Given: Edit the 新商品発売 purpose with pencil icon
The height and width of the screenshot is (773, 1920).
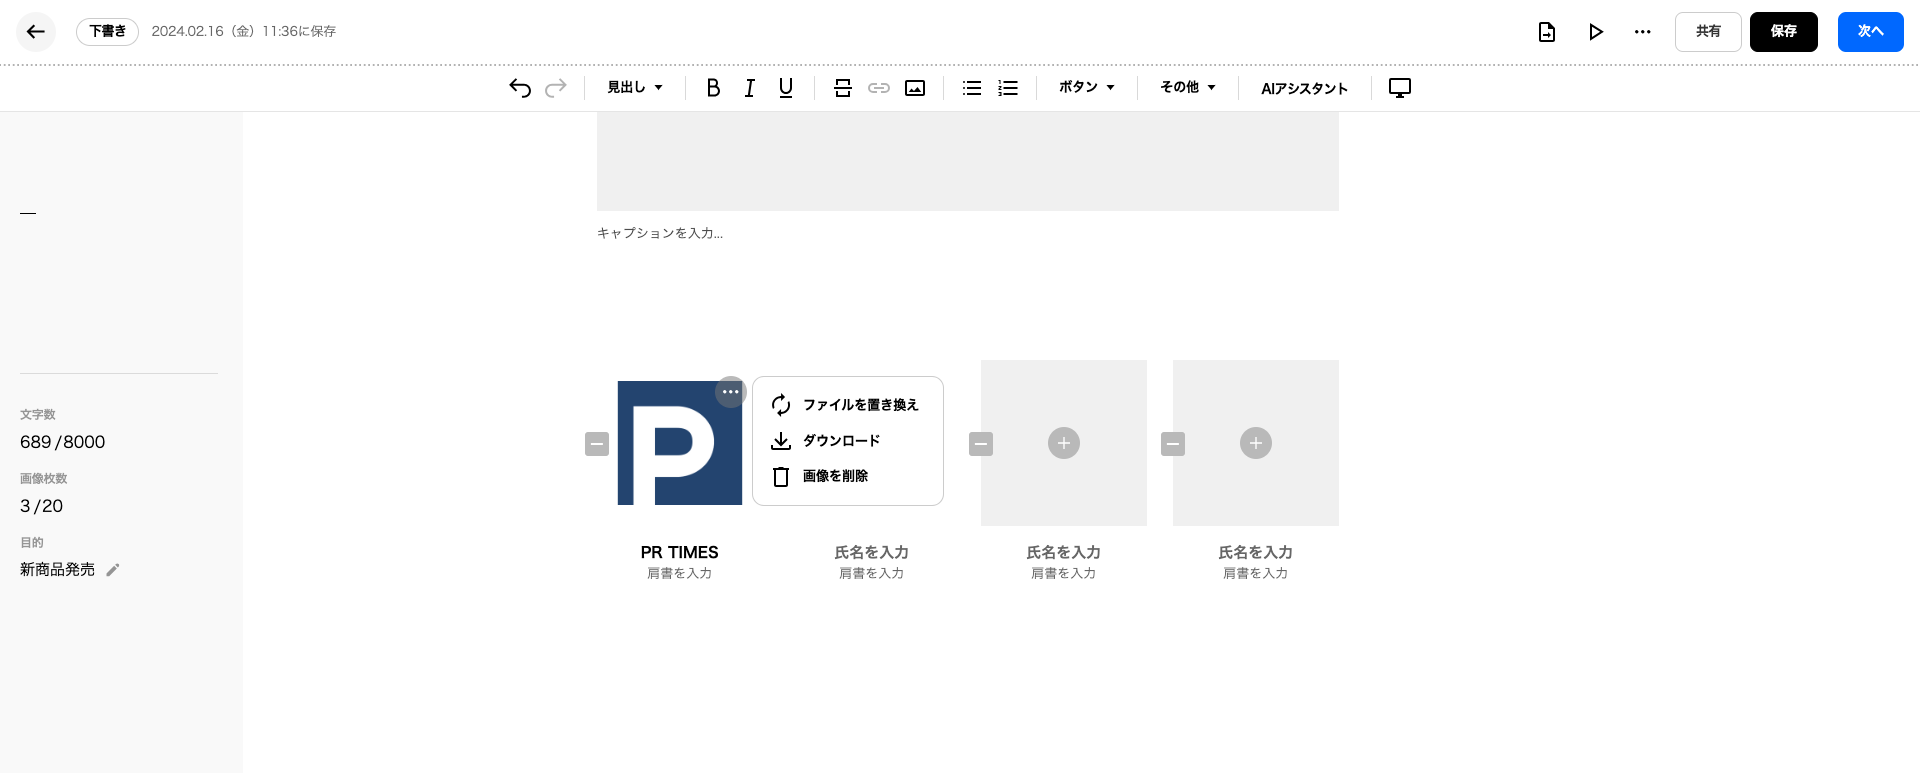Looking at the screenshot, I should click(x=113, y=570).
